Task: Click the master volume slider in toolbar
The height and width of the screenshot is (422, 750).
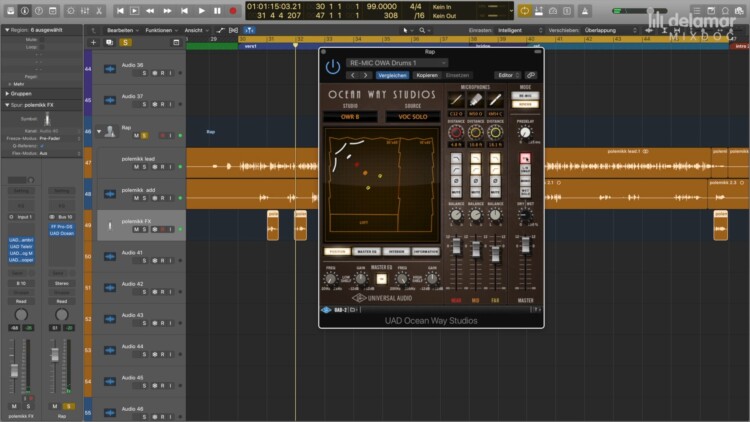Action: 640,11
